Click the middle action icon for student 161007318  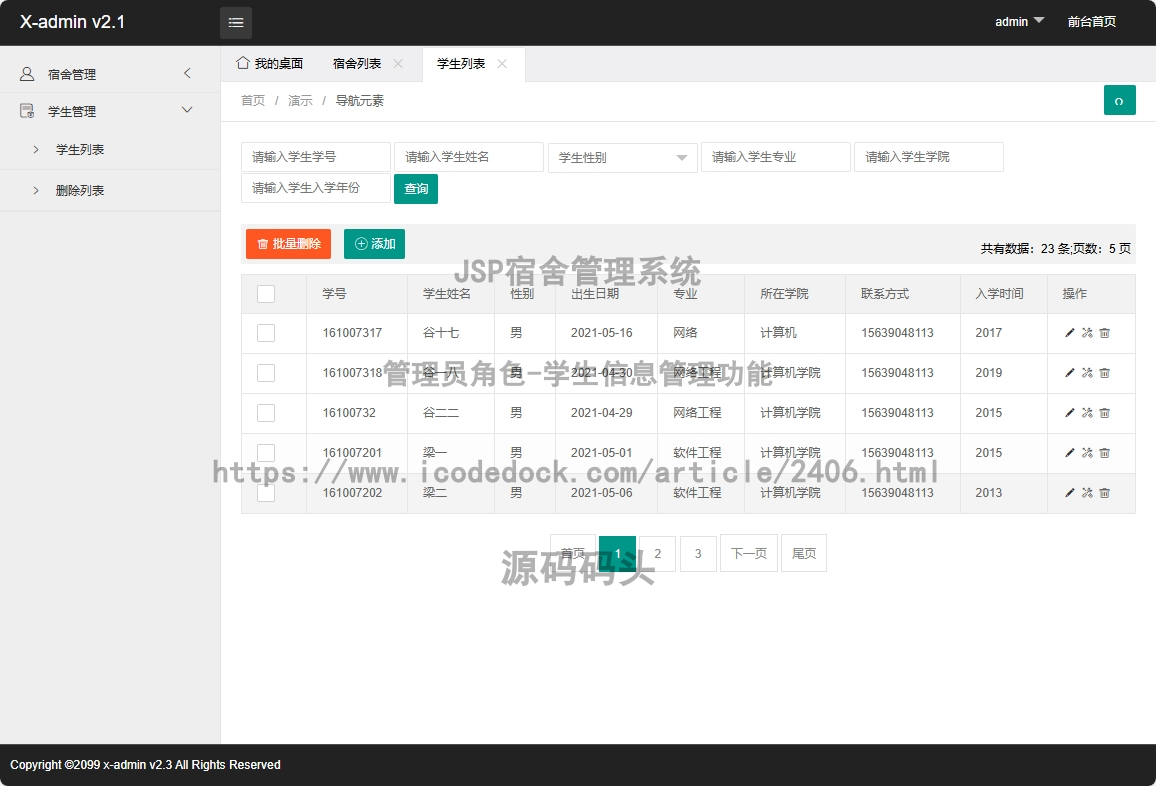(x=1087, y=372)
